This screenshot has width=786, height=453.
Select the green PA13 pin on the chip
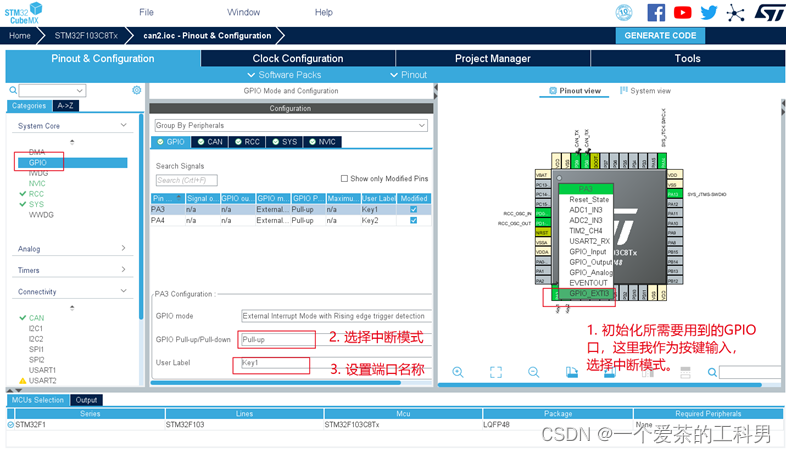coord(674,194)
